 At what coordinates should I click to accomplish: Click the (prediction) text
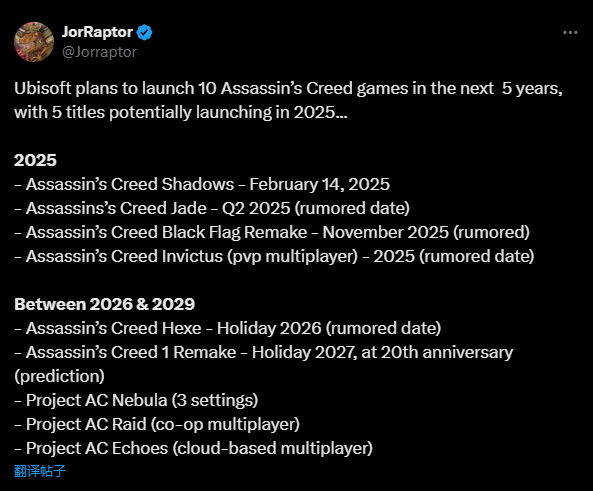[x=59, y=376]
